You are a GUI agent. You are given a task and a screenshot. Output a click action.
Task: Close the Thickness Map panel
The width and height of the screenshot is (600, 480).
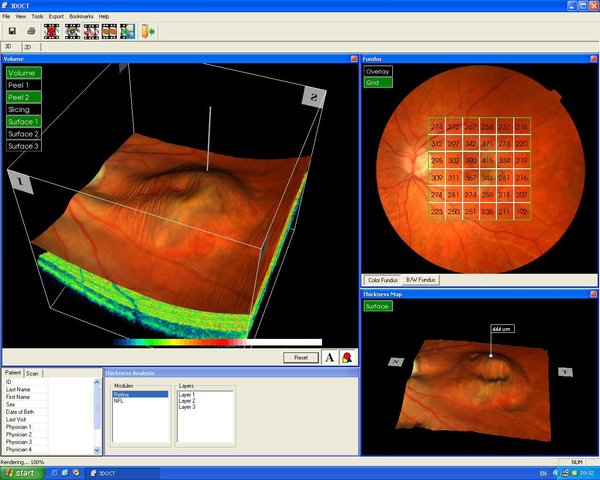(593, 294)
